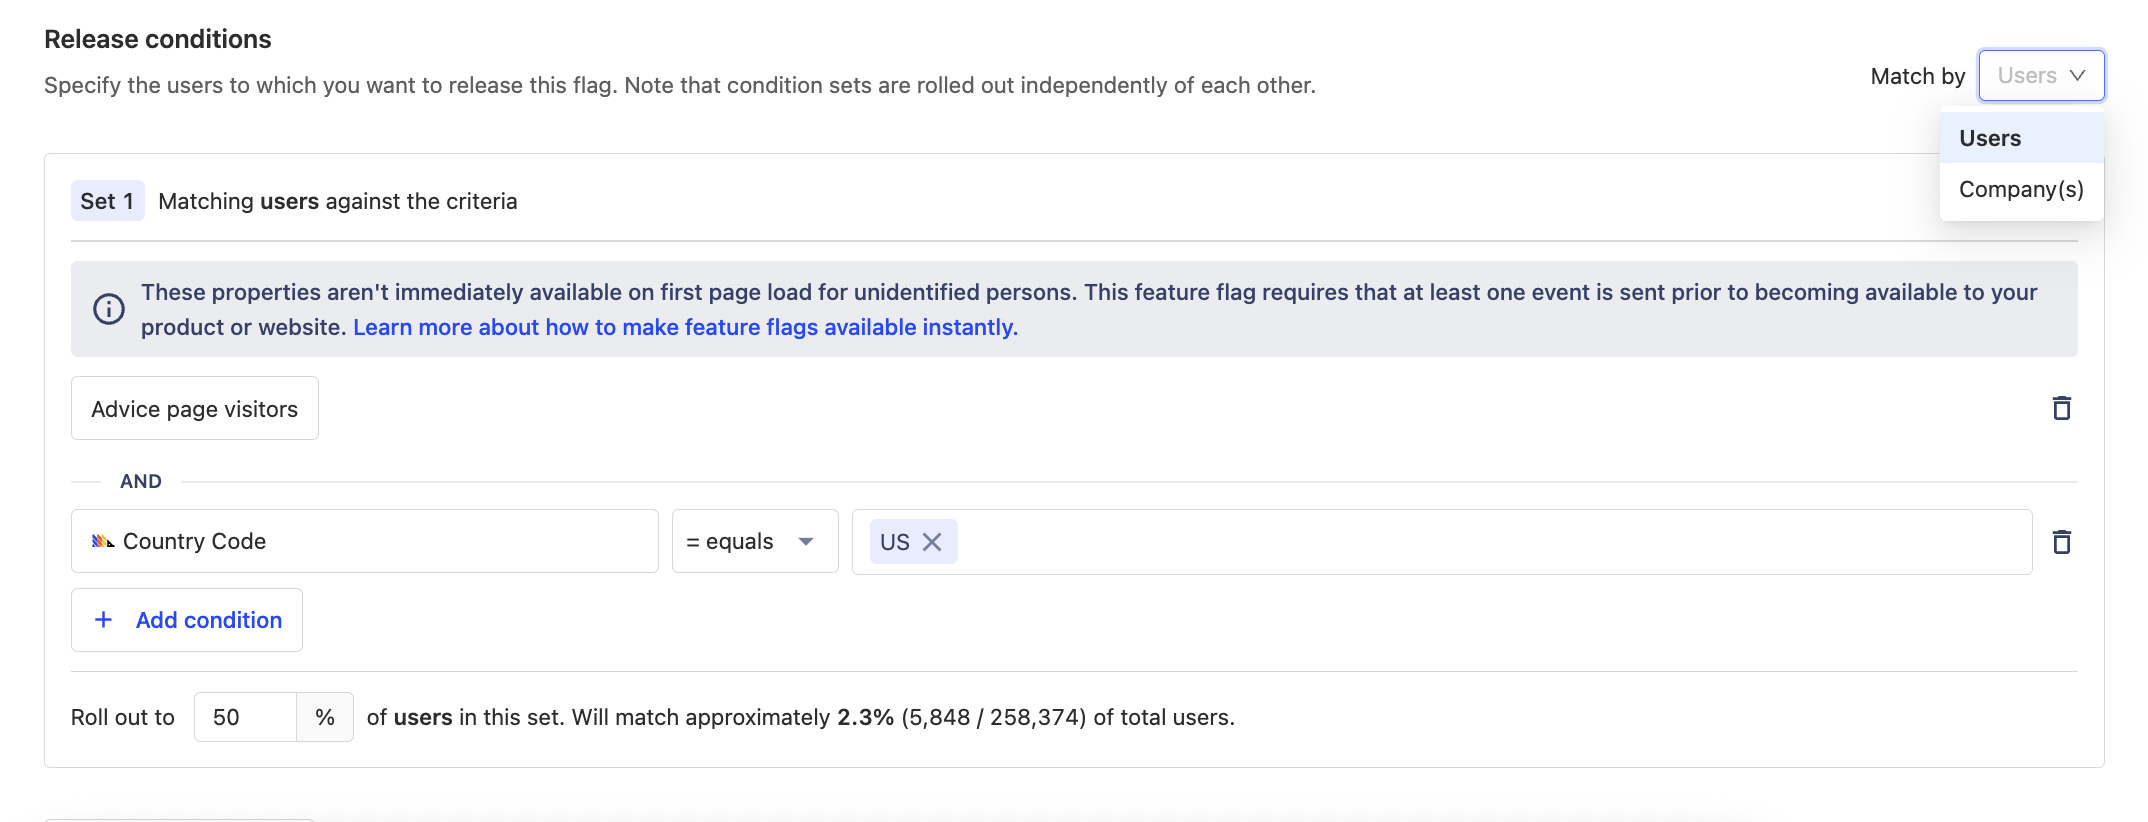Focus the country code values input field

click(1442, 542)
